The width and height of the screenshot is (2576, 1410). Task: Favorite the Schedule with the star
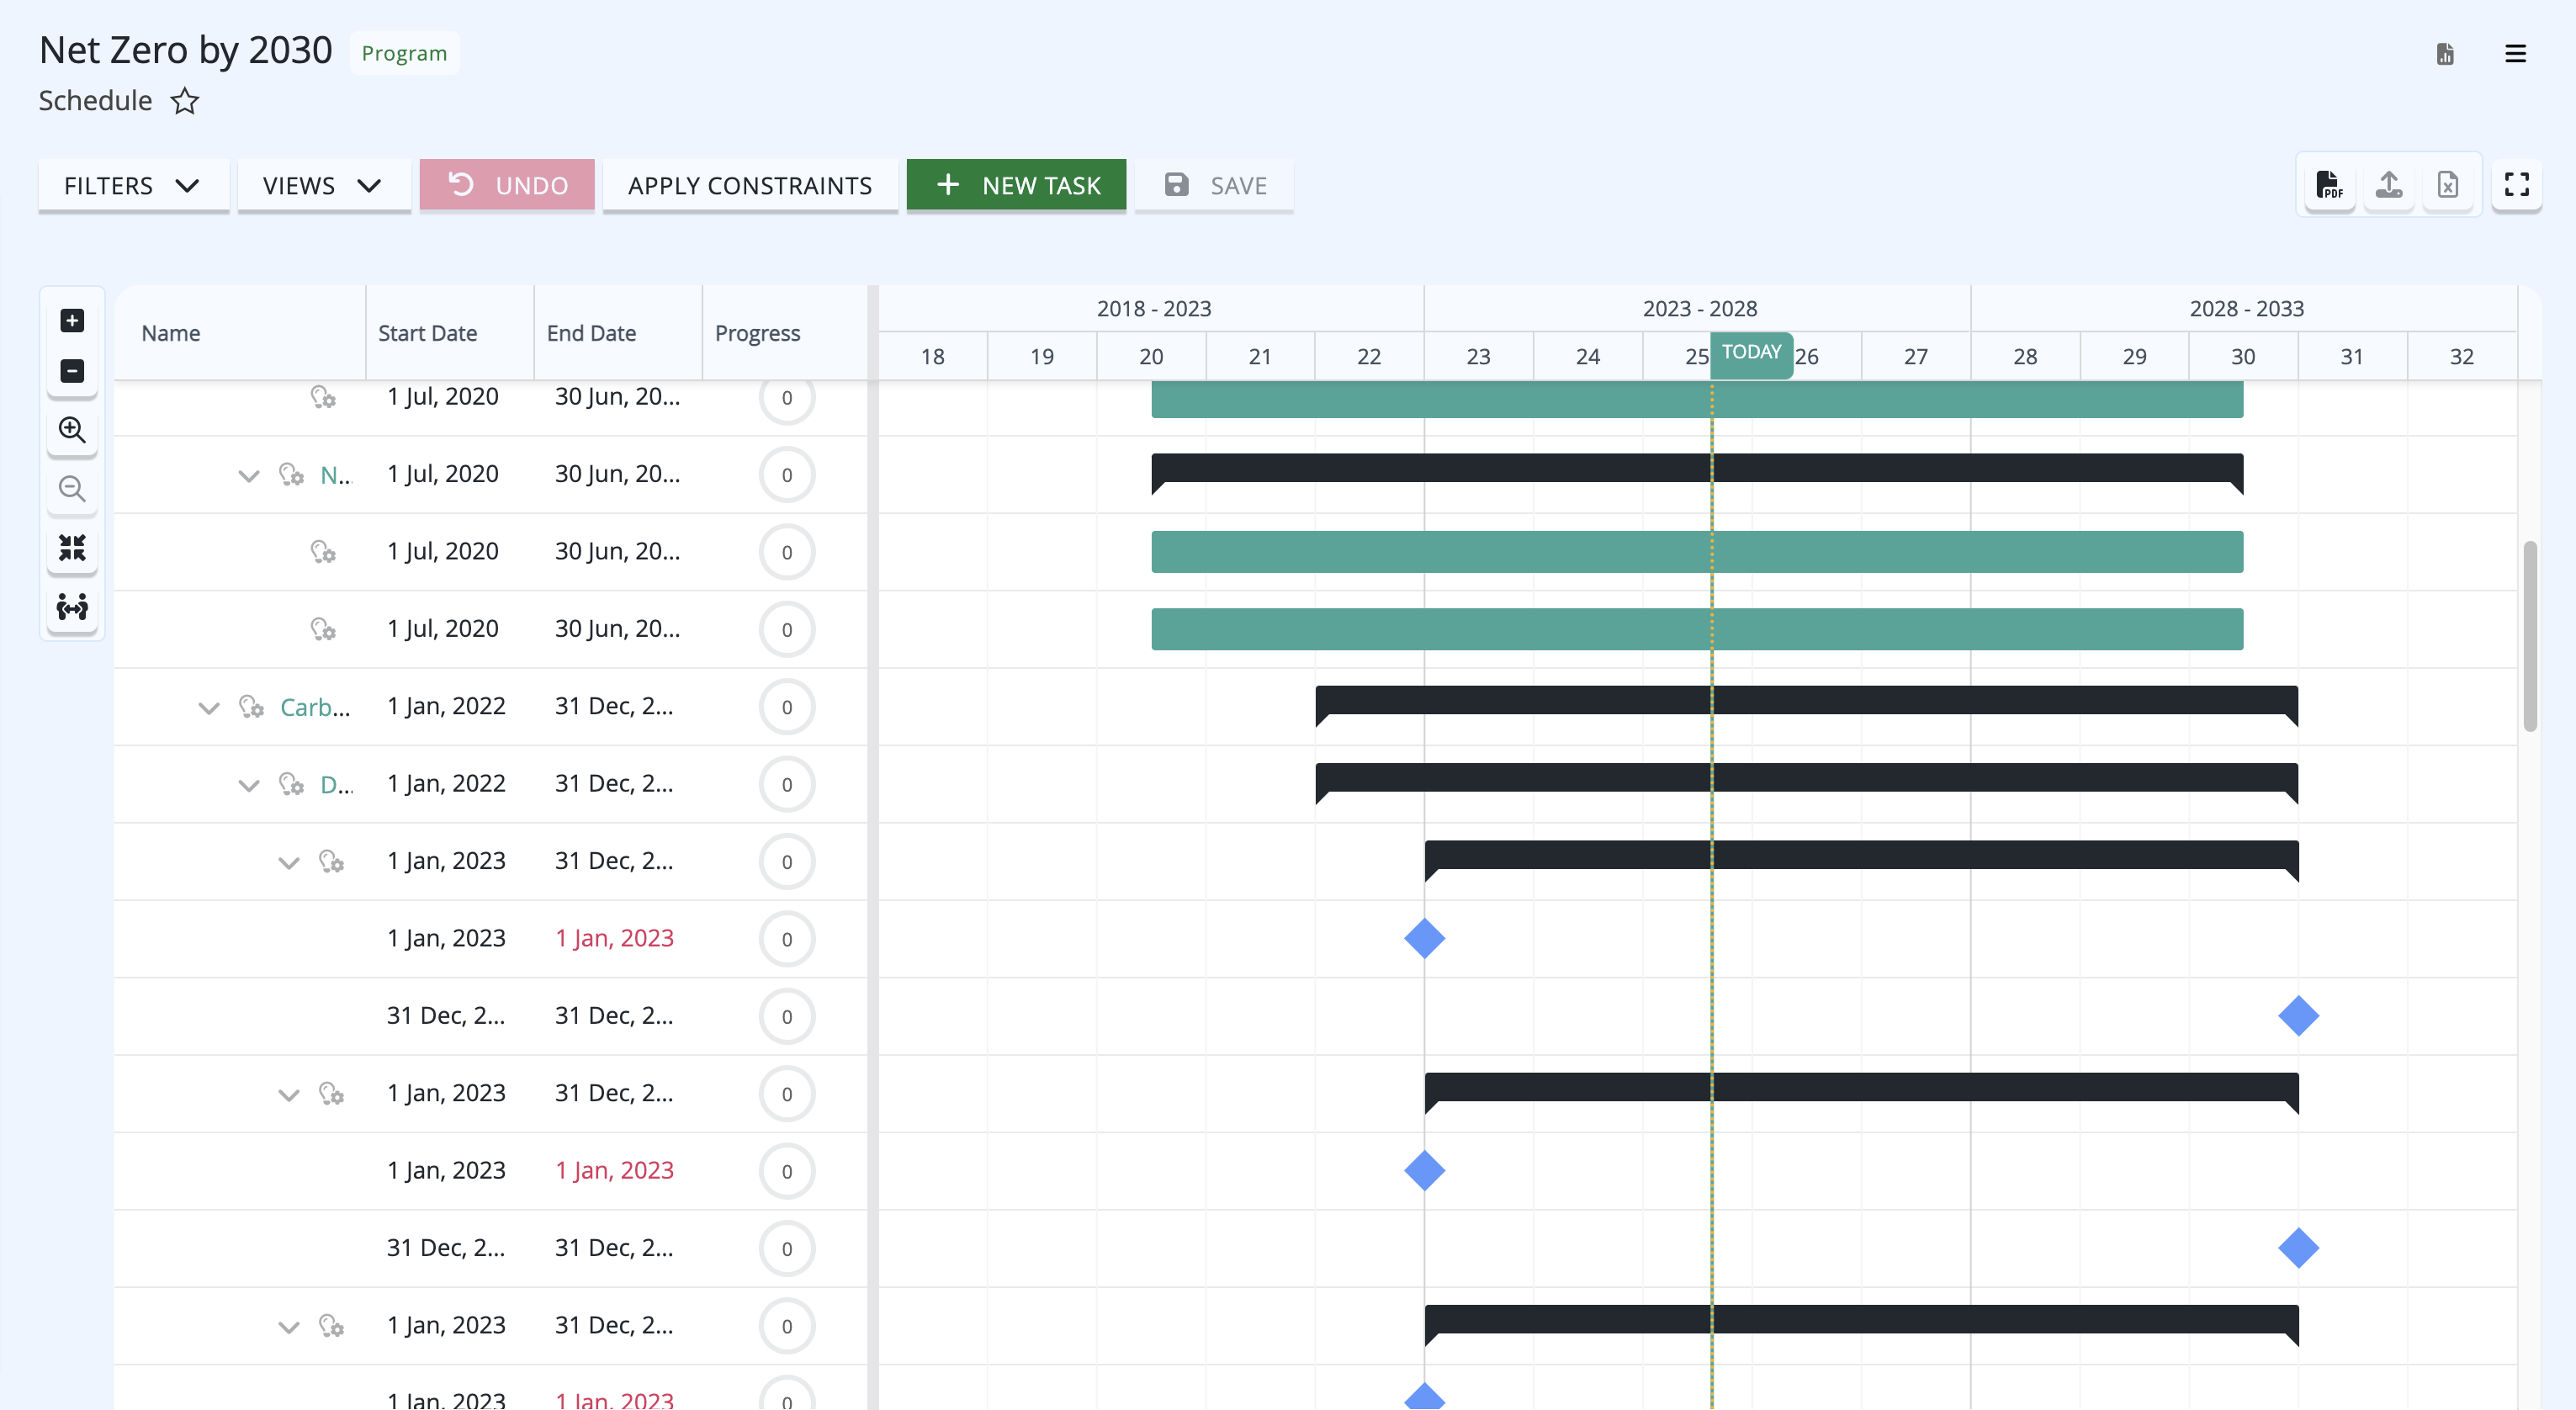184,101
